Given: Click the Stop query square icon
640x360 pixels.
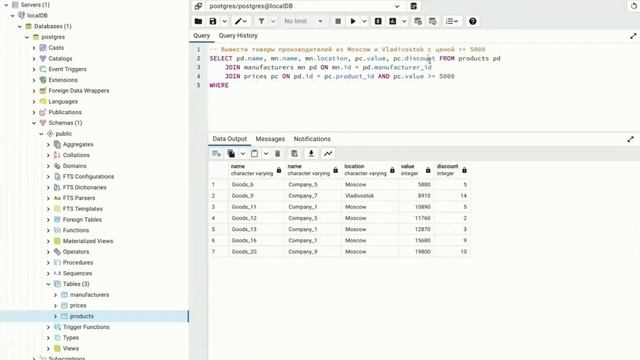Looking at the screenshot, I should [x=338, y=21].
